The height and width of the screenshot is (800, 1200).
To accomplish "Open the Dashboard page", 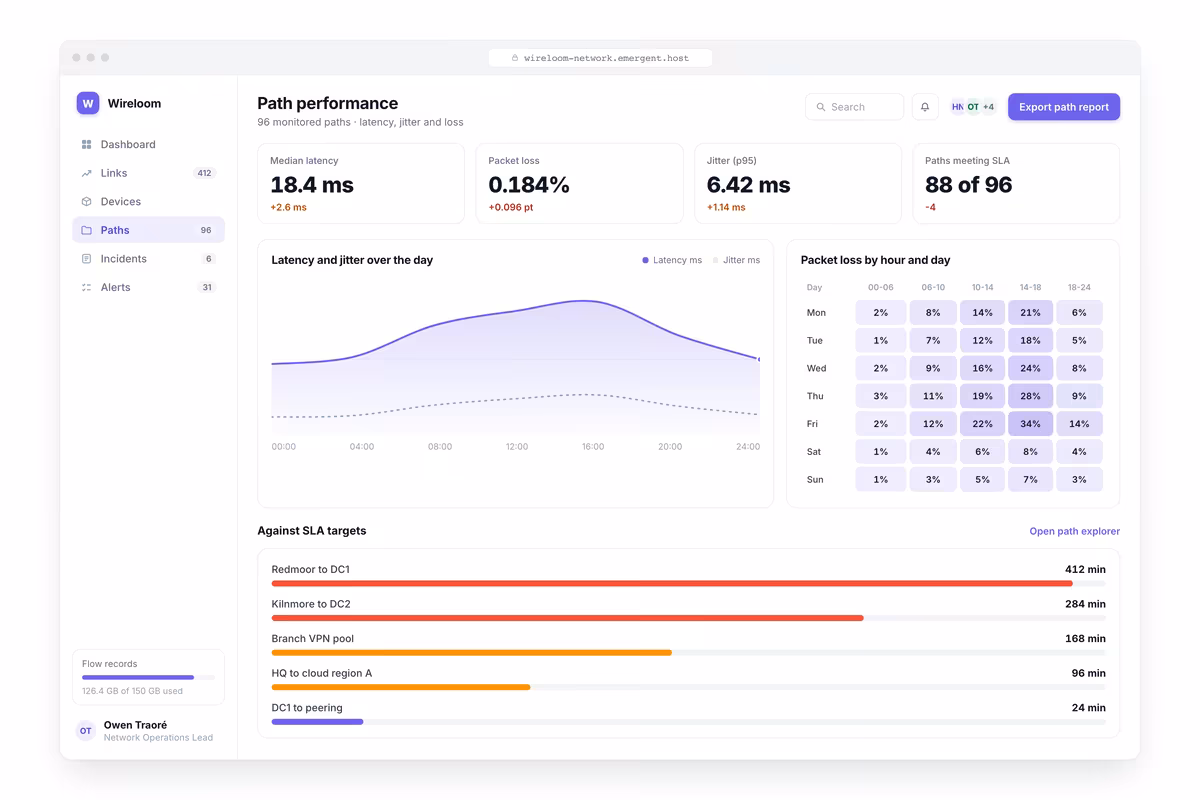I will pyautogui.click(x=148, y=145).
